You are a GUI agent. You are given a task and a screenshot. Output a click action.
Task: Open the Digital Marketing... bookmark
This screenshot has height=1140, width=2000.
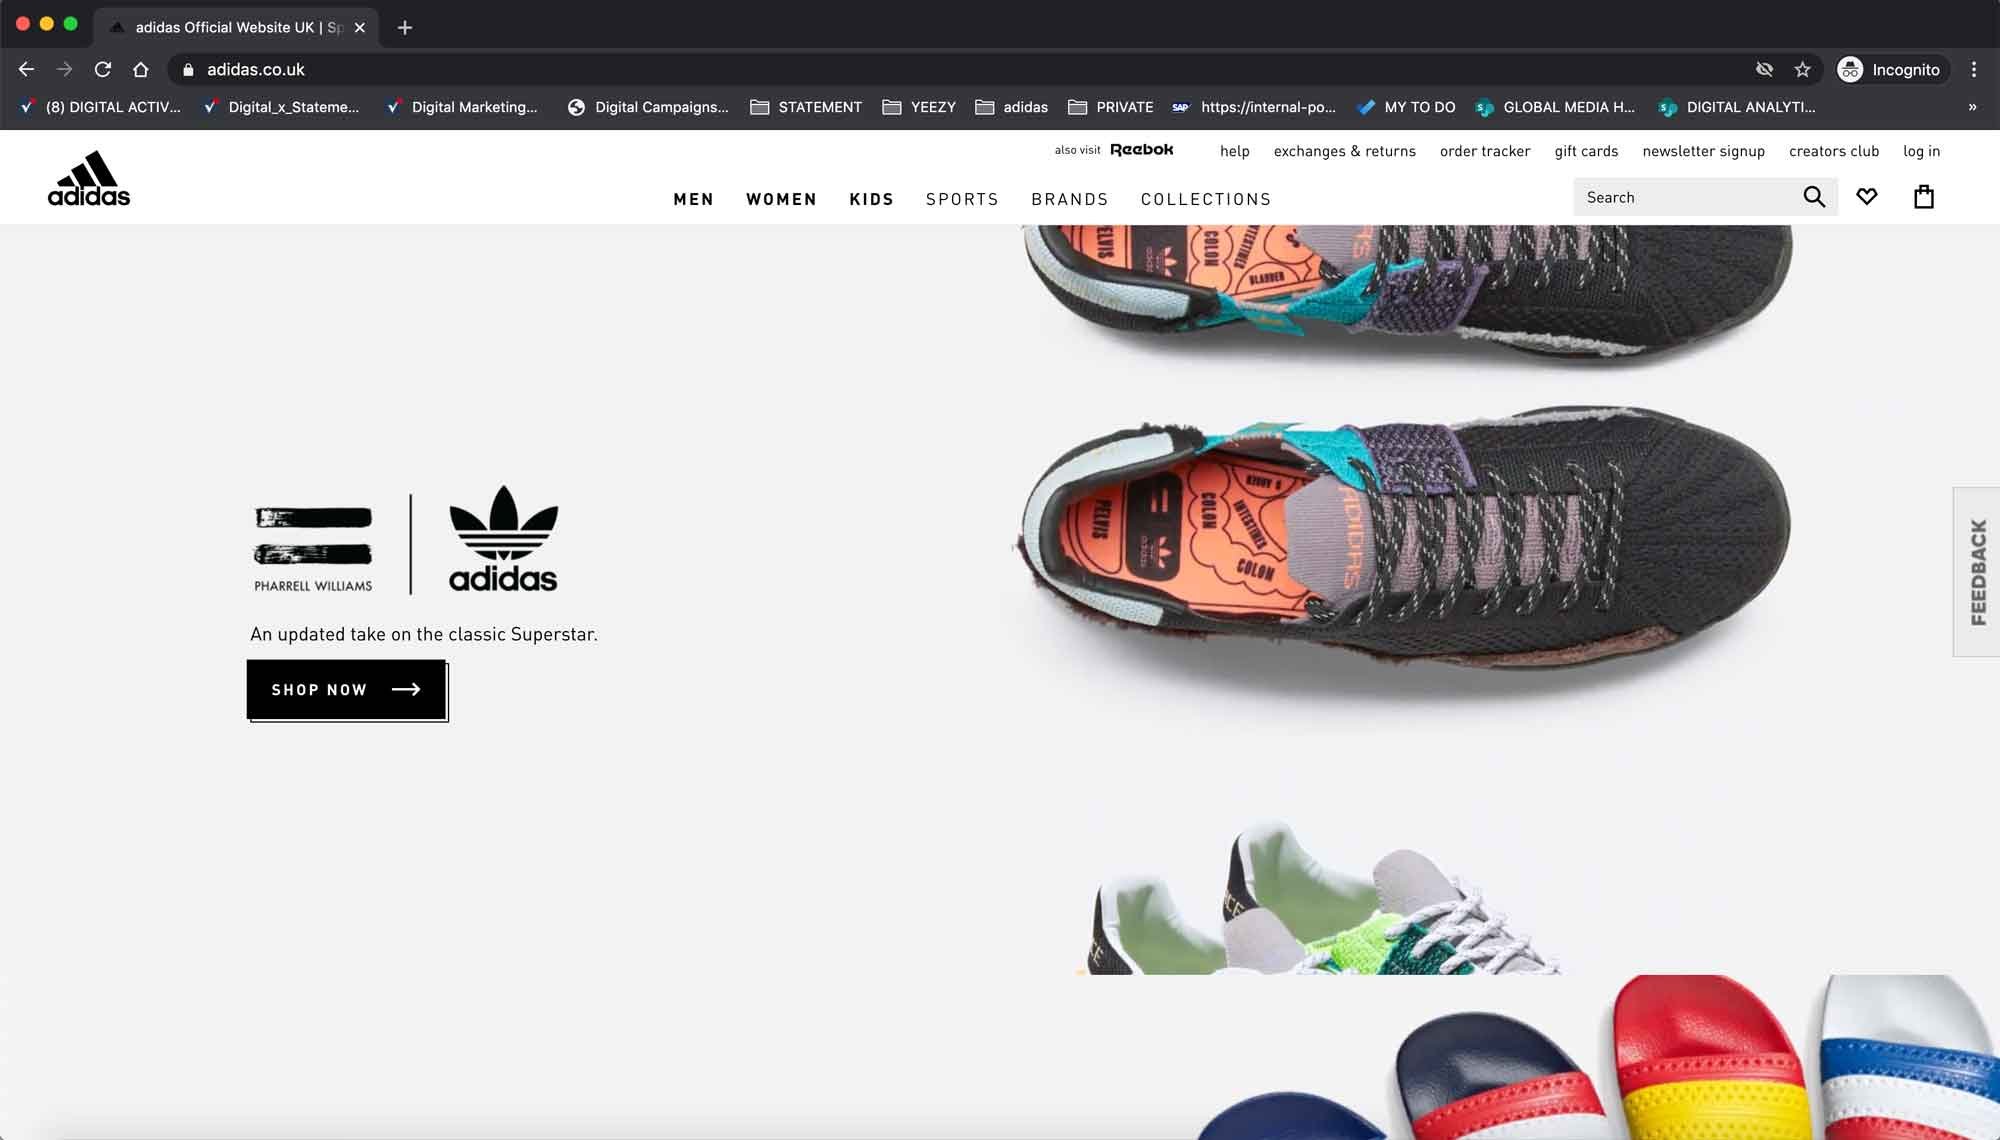(463, 107)
